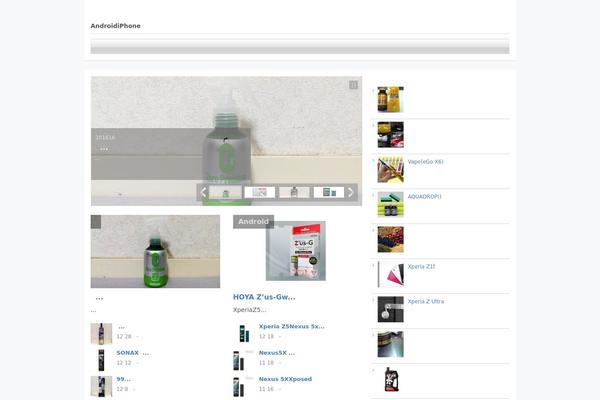Open the green bottle featured article image
Viewport: 600px width, 400px height.
(x=155, y=251)
